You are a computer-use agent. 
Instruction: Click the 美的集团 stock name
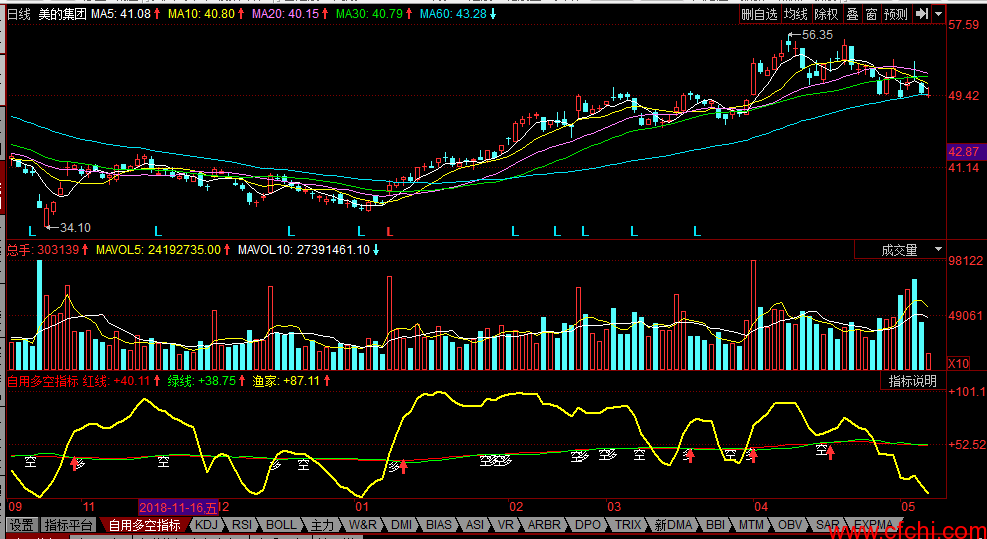(62, 14)
